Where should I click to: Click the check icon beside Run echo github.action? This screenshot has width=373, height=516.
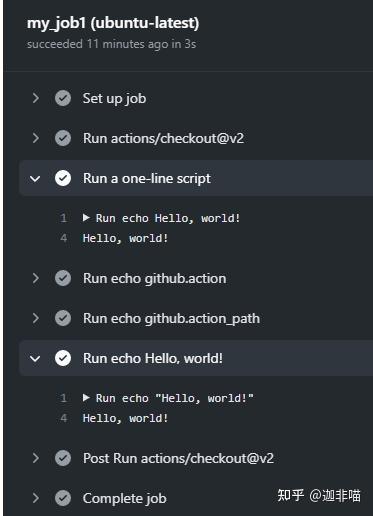coord(63,278)
